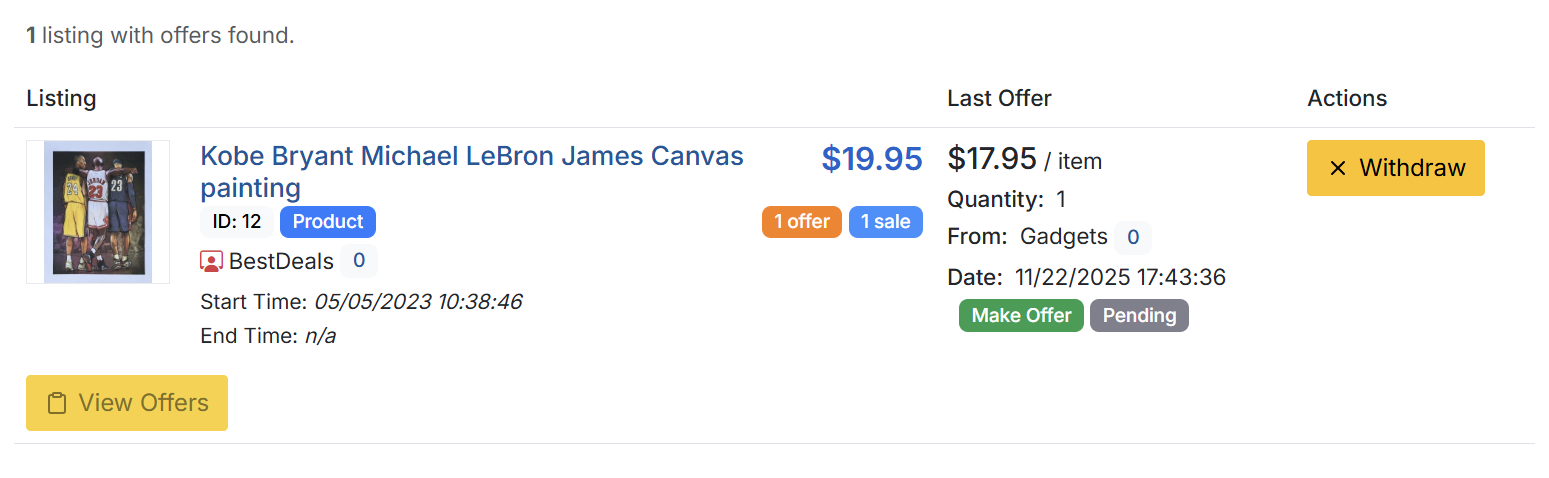Click the gray Pending status badge
This screenshot has width=1549, height=478.
pos(1139,316)
